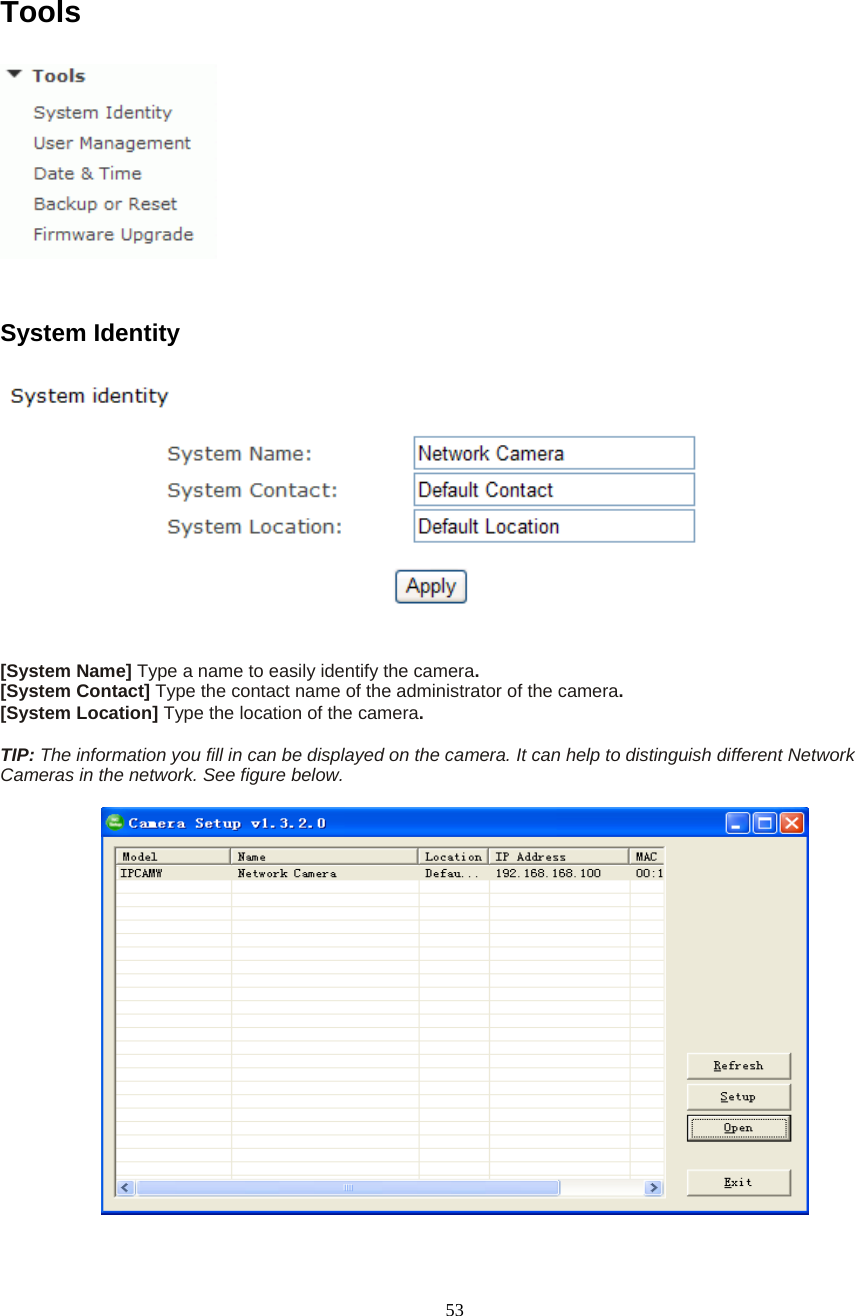Expand the Tools disclosure triangle
Viewport: 855px width, 1316px height.
coord(14,74)
